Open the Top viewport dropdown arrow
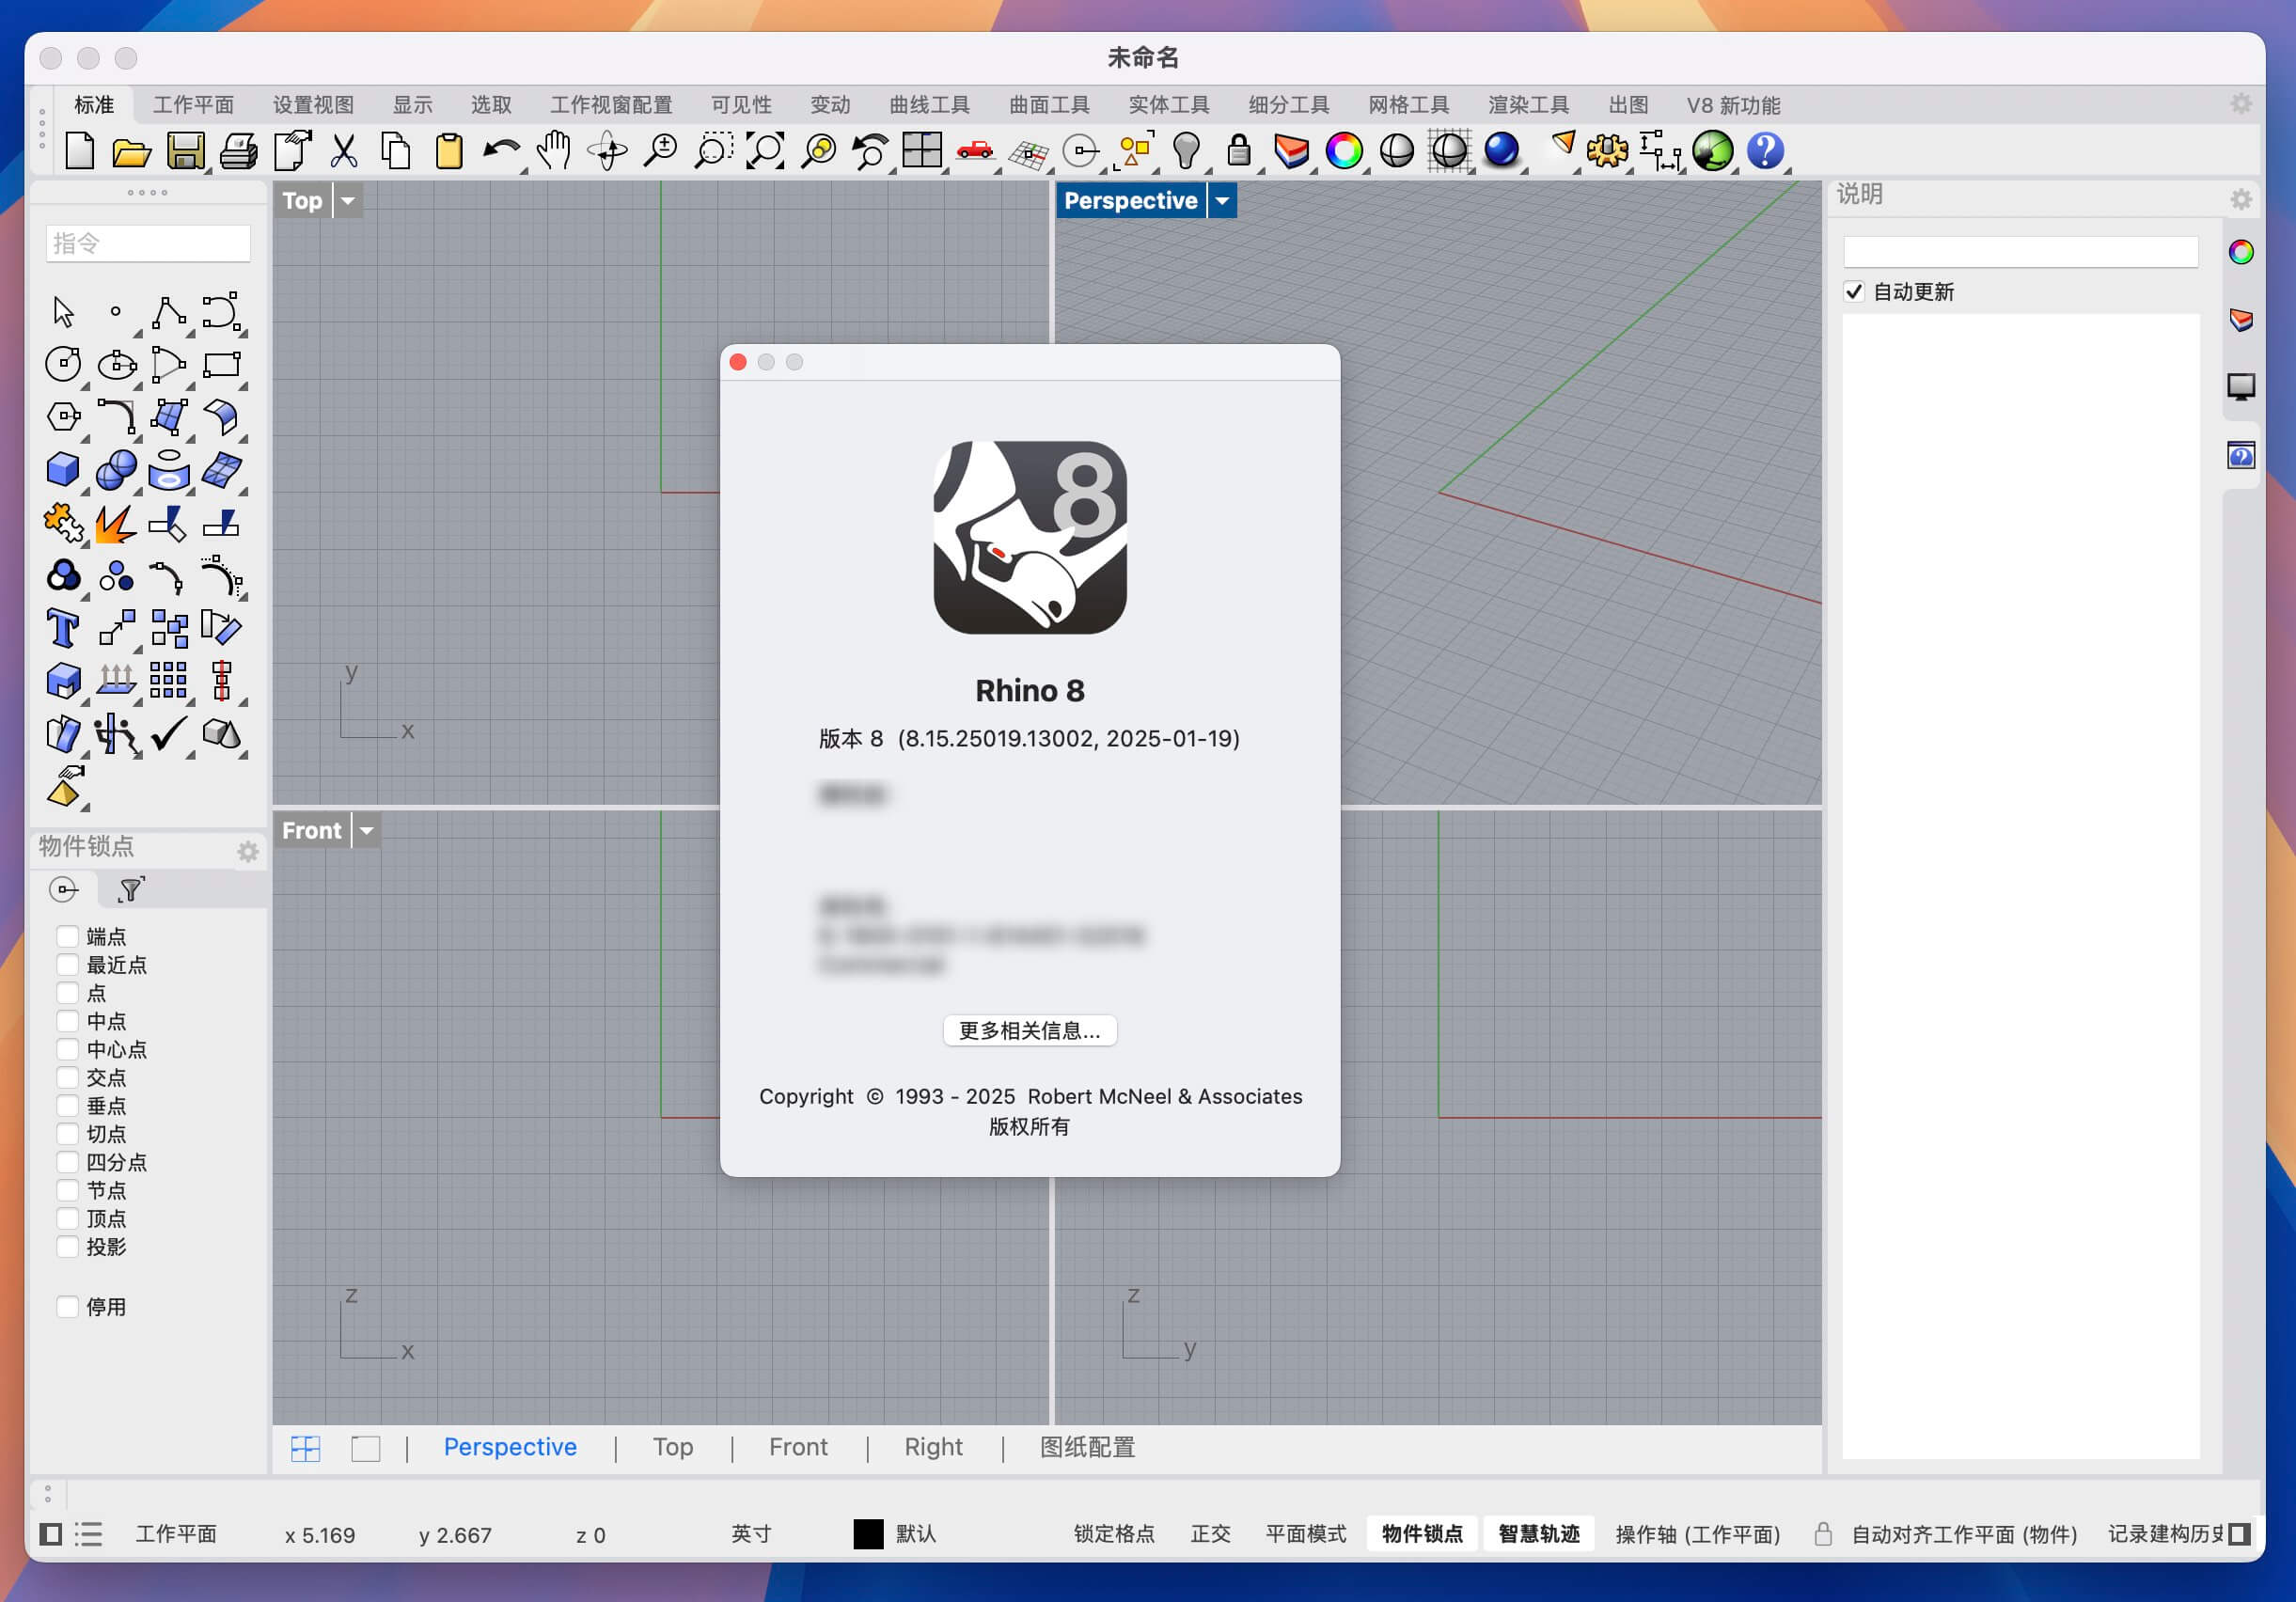Image resolution: width=2296 pixels, height=1602 pixels. click(x=348, y=201)
